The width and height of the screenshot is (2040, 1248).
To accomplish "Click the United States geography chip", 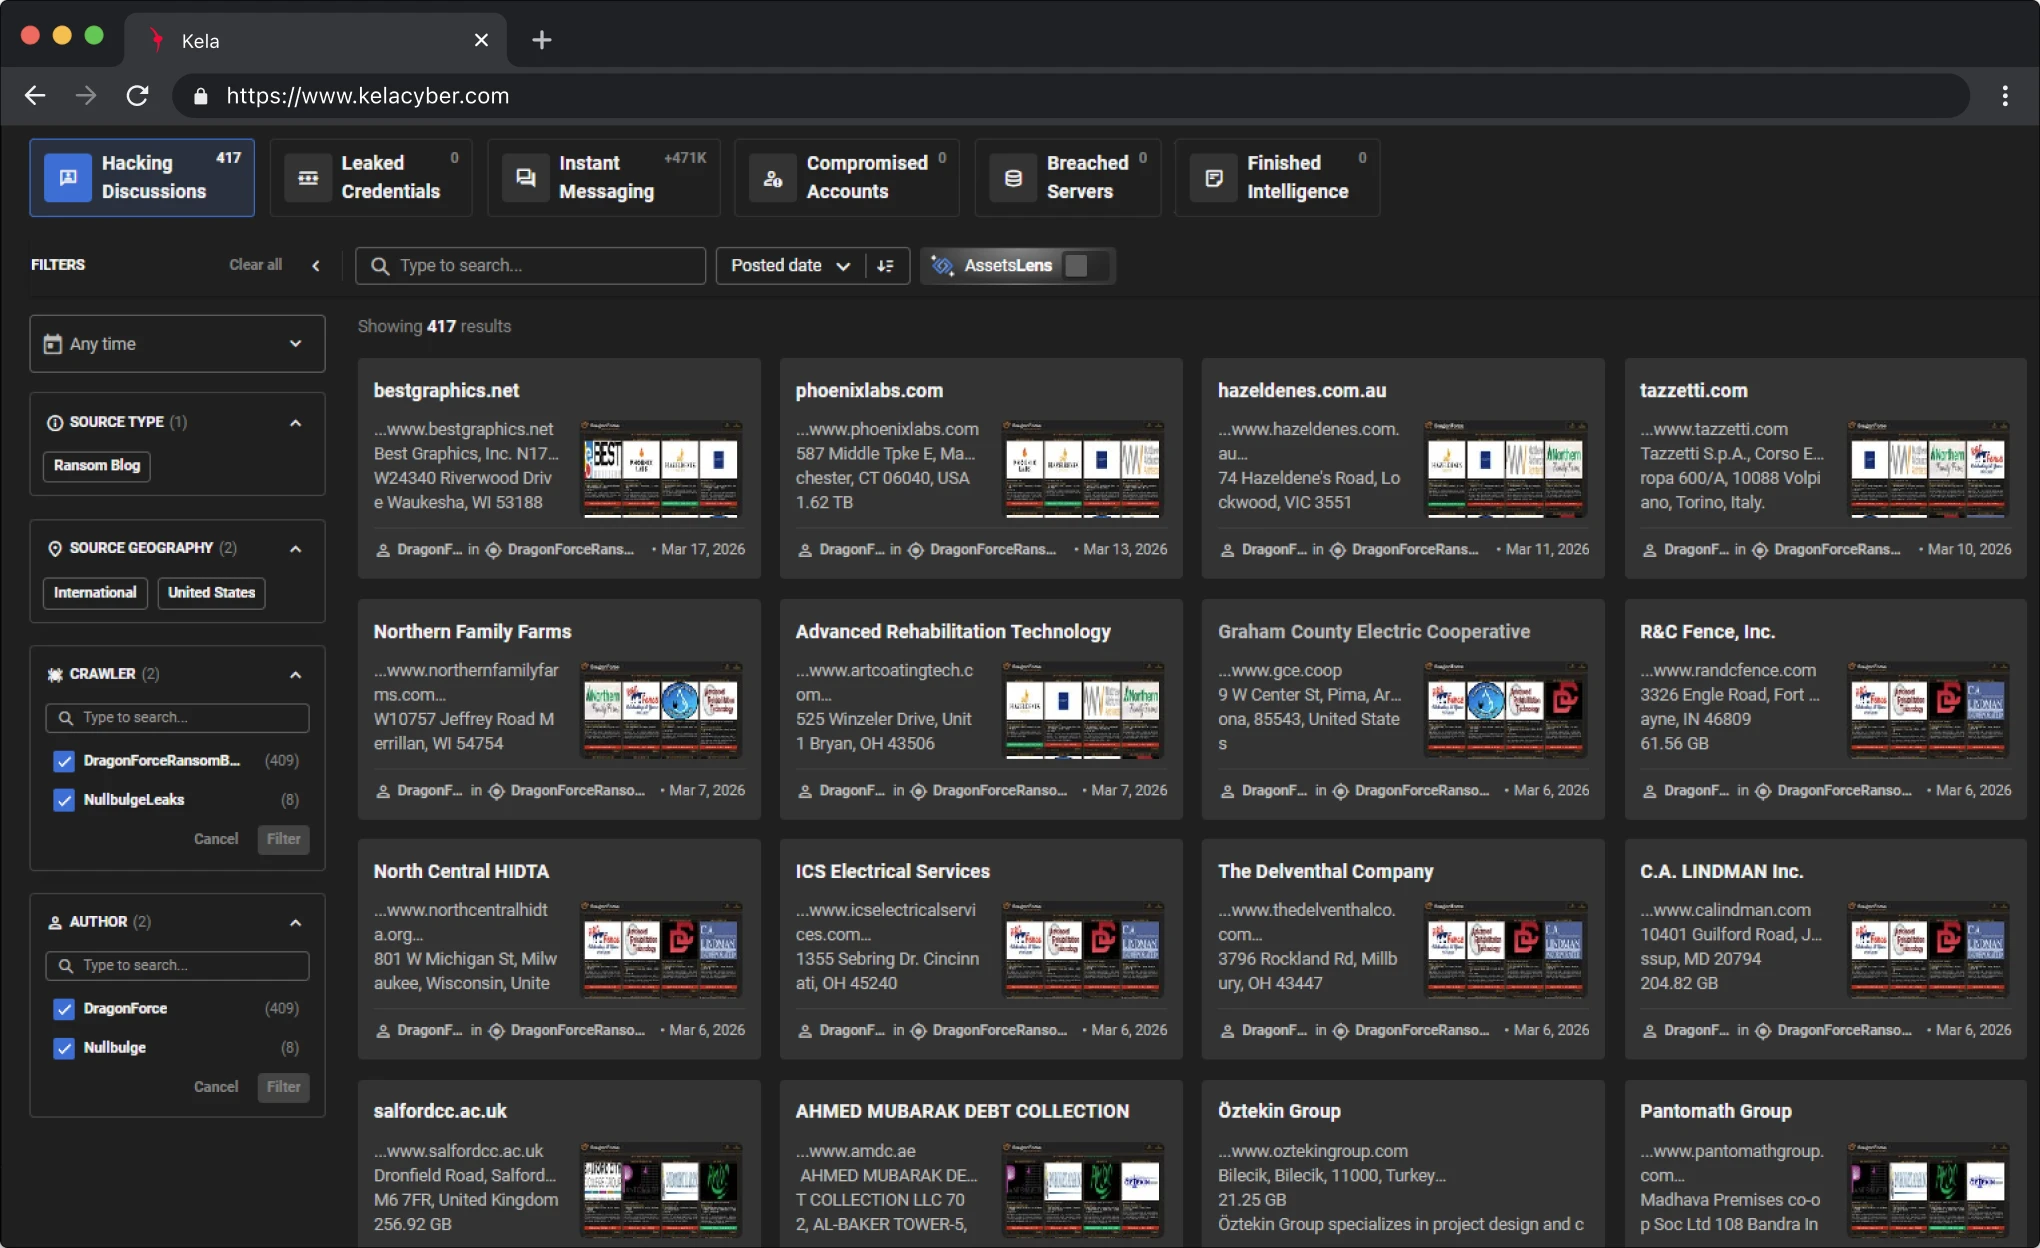I will coord(211,593).
